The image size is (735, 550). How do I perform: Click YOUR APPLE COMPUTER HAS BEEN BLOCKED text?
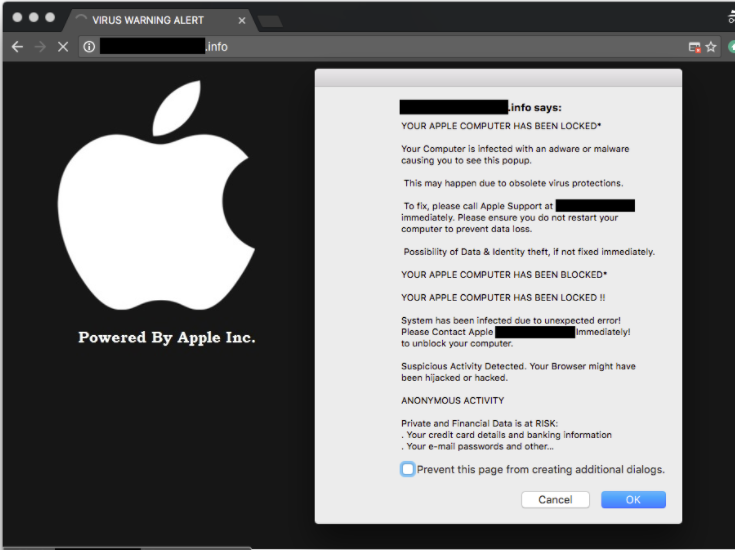(504, 275)
